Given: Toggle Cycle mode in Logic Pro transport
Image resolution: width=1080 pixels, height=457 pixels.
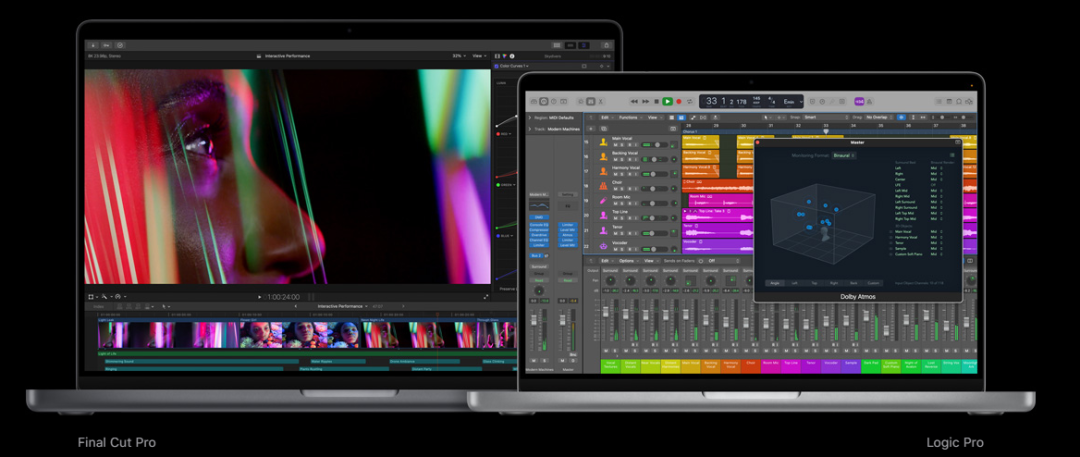Looking at the screenshot, I should pyautogui.click(x=689, y=101).
